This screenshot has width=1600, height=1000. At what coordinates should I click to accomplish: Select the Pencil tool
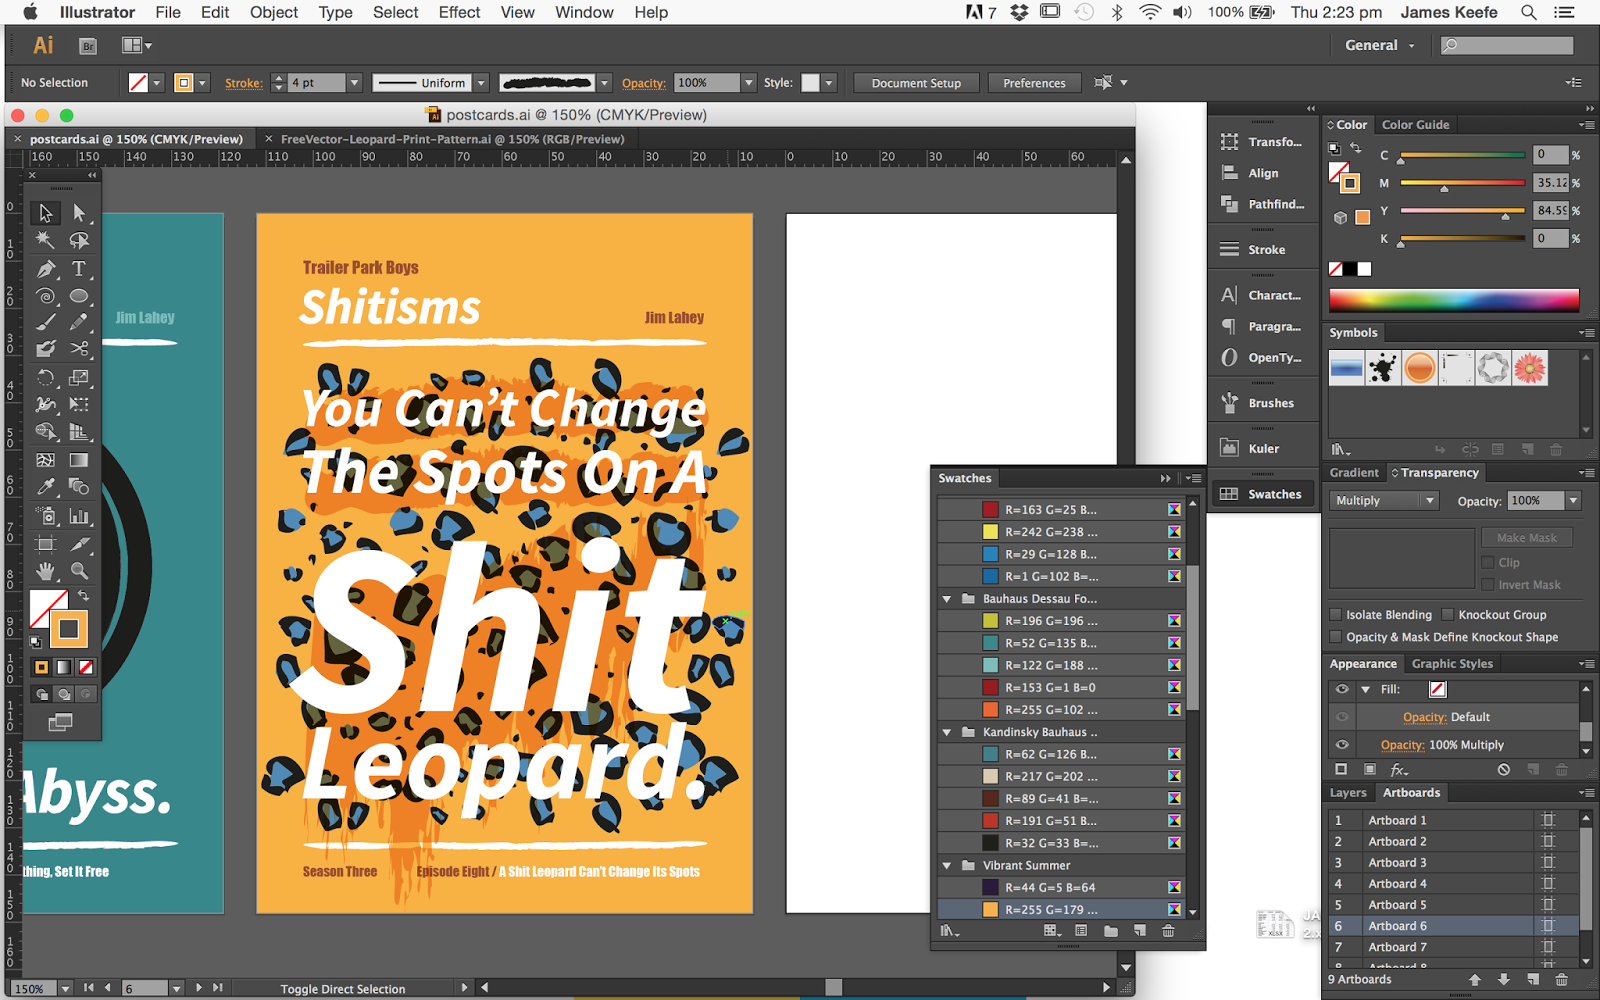[x=79, y=322]
